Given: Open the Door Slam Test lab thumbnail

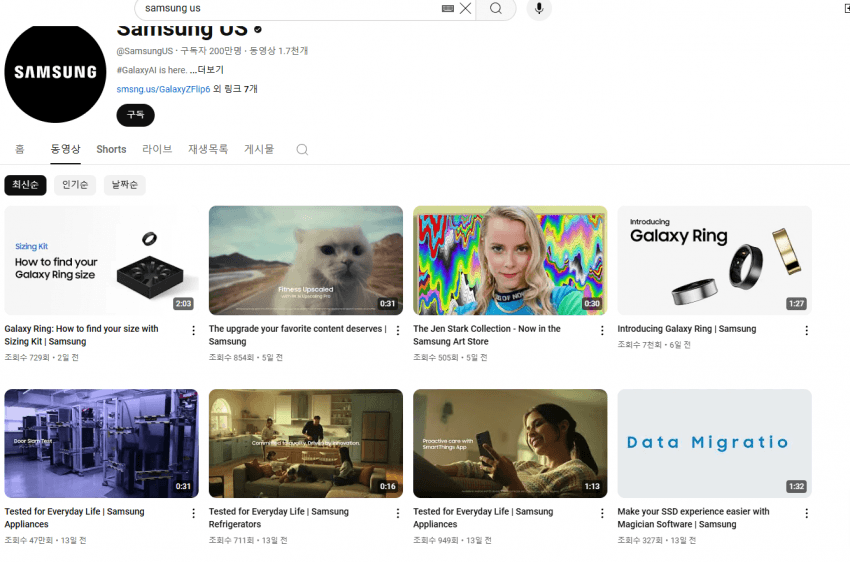Looking at the screenshot, I should click(101, 443).
